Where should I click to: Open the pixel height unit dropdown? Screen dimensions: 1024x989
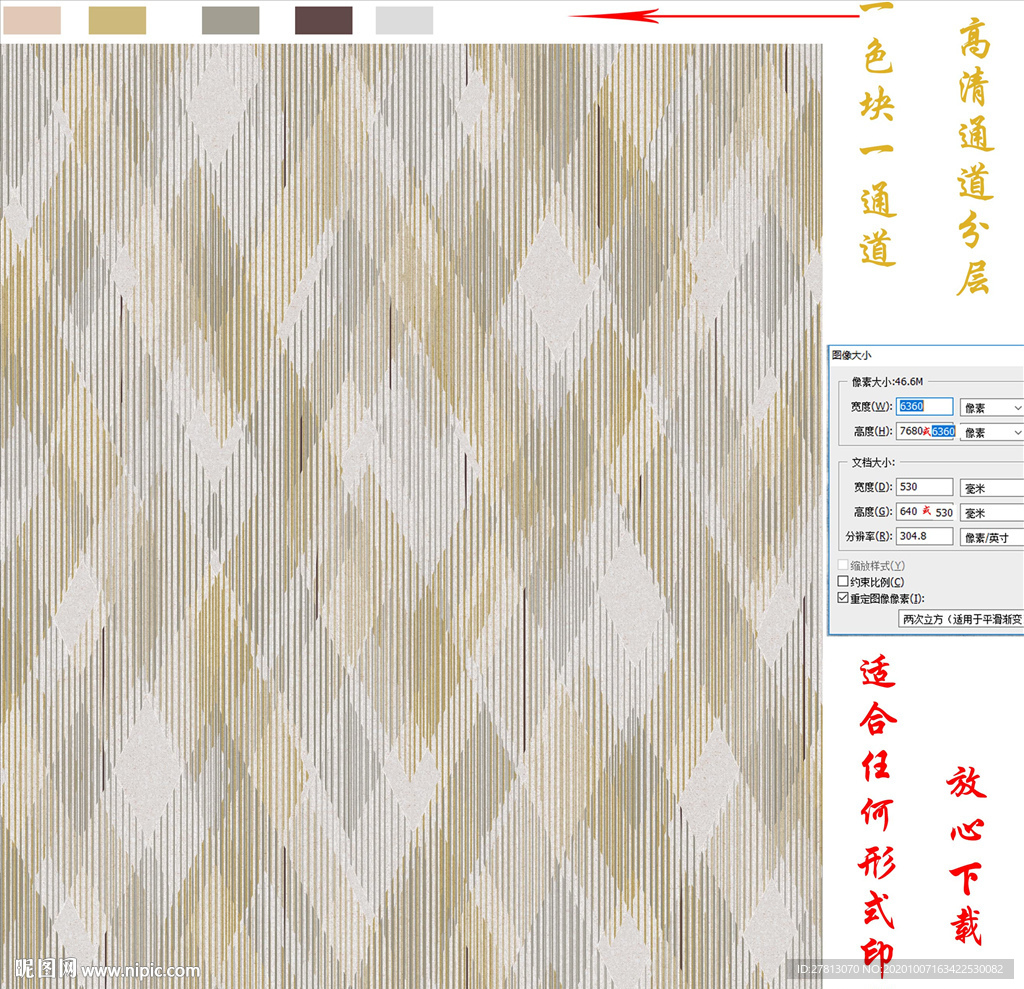[x=991, y=432]
